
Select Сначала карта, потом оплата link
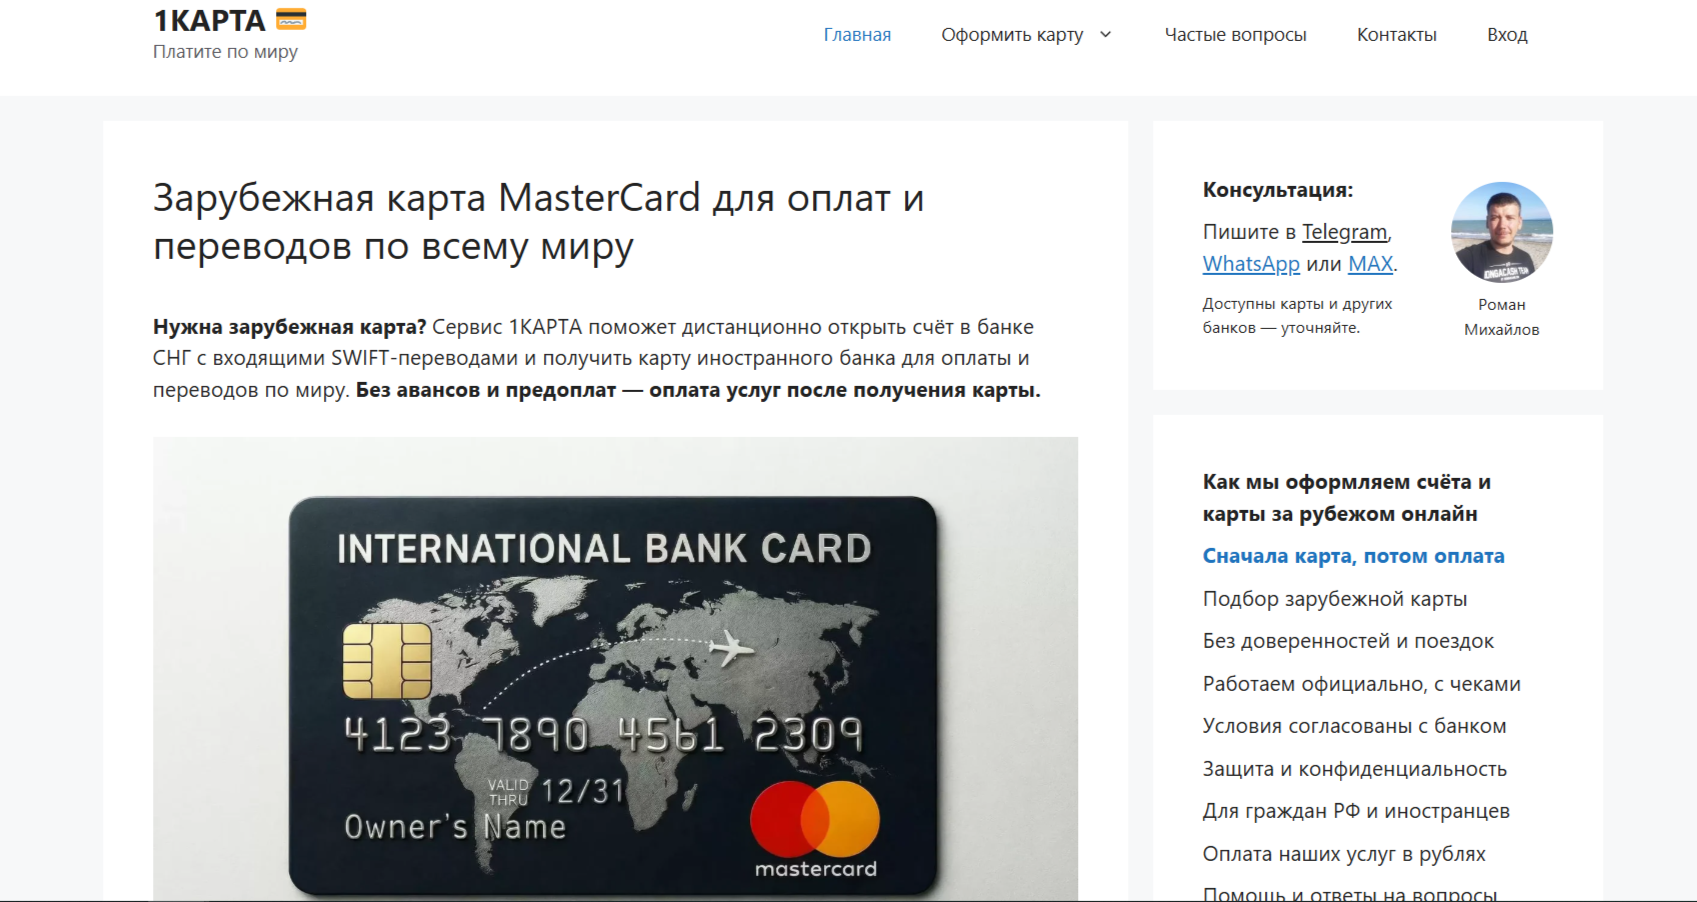[1353, 556]
